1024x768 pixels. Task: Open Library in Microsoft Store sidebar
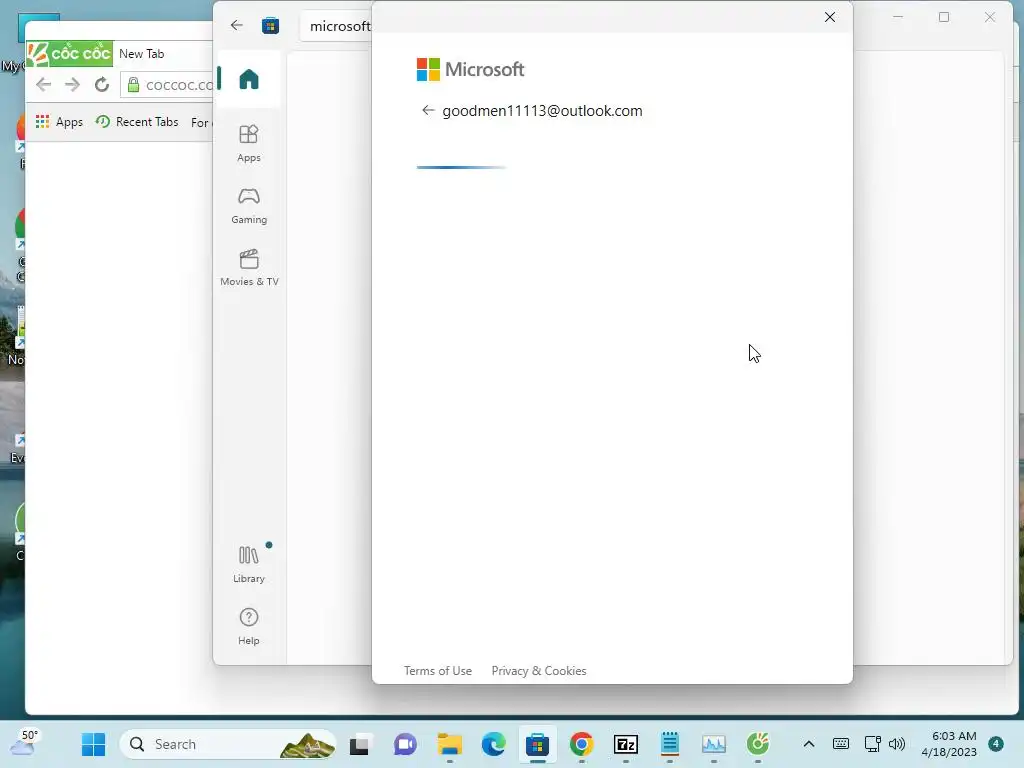pos(249,564)
